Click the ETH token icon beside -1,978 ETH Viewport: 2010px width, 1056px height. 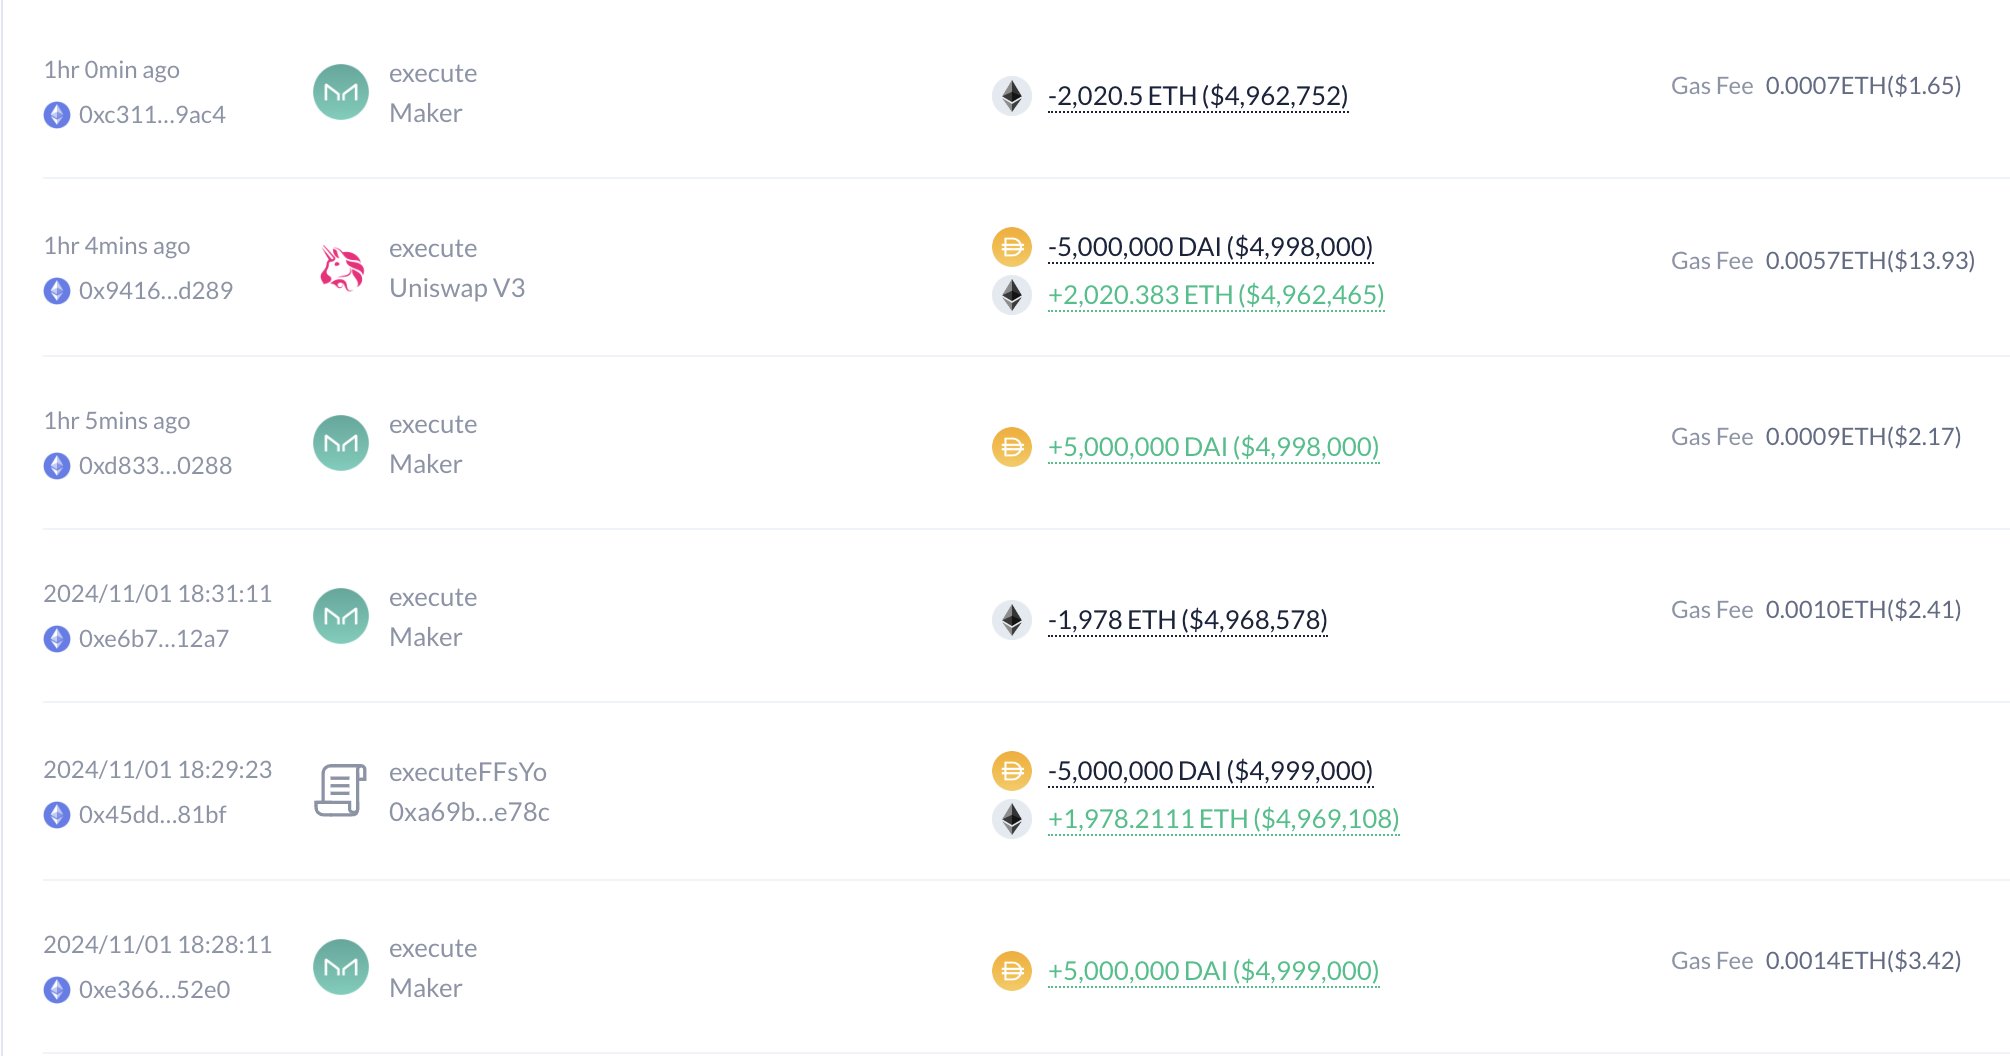(1011, 620)
